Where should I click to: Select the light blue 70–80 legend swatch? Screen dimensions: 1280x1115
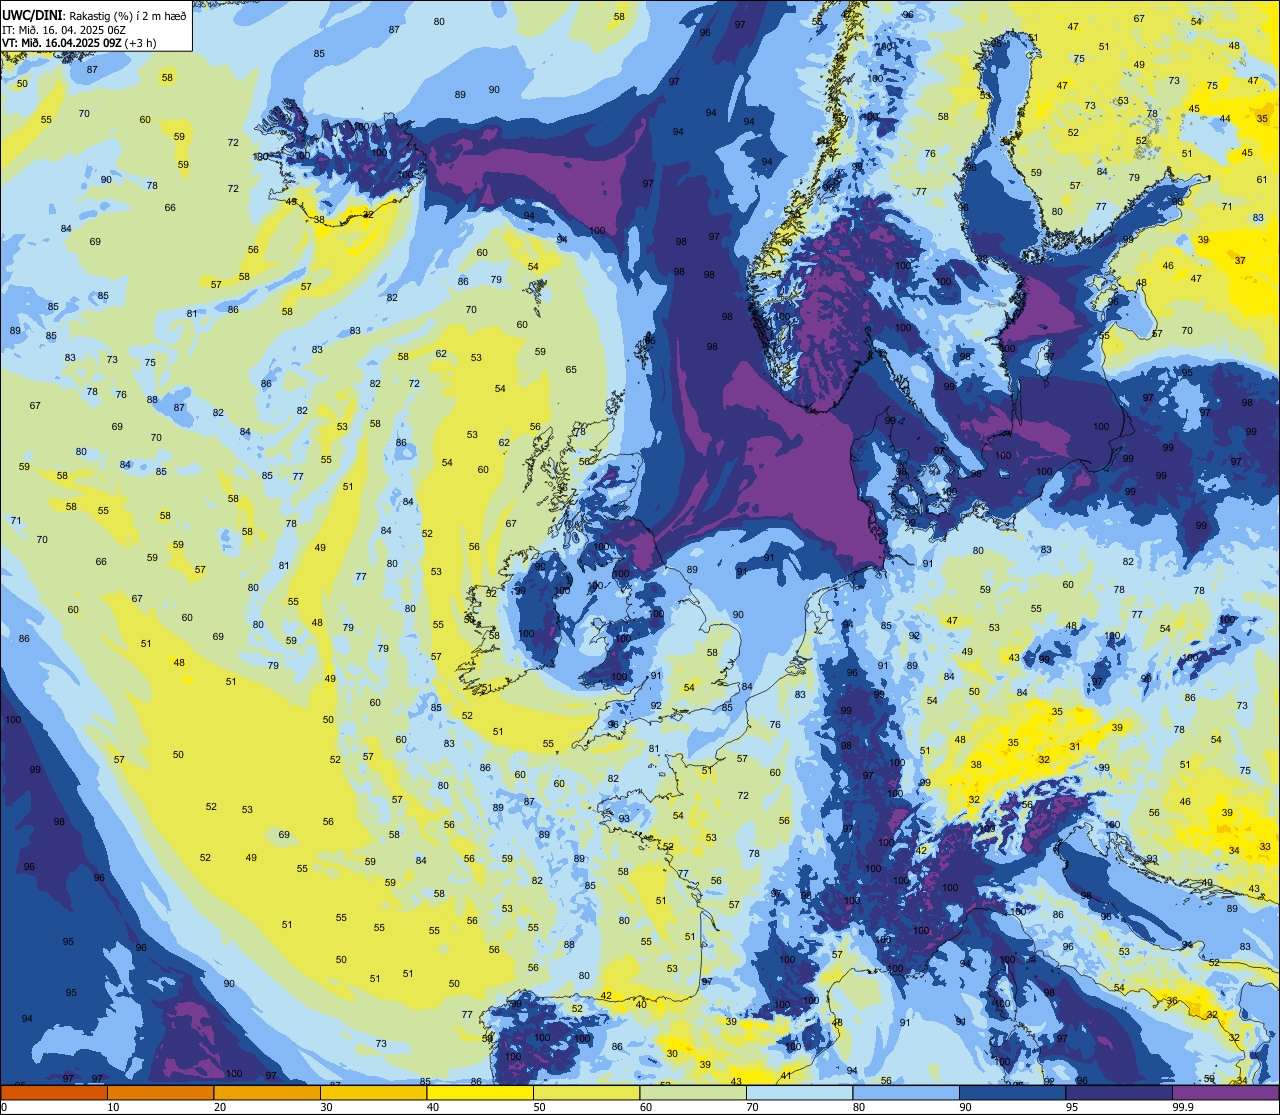(x=799, y=1092)
